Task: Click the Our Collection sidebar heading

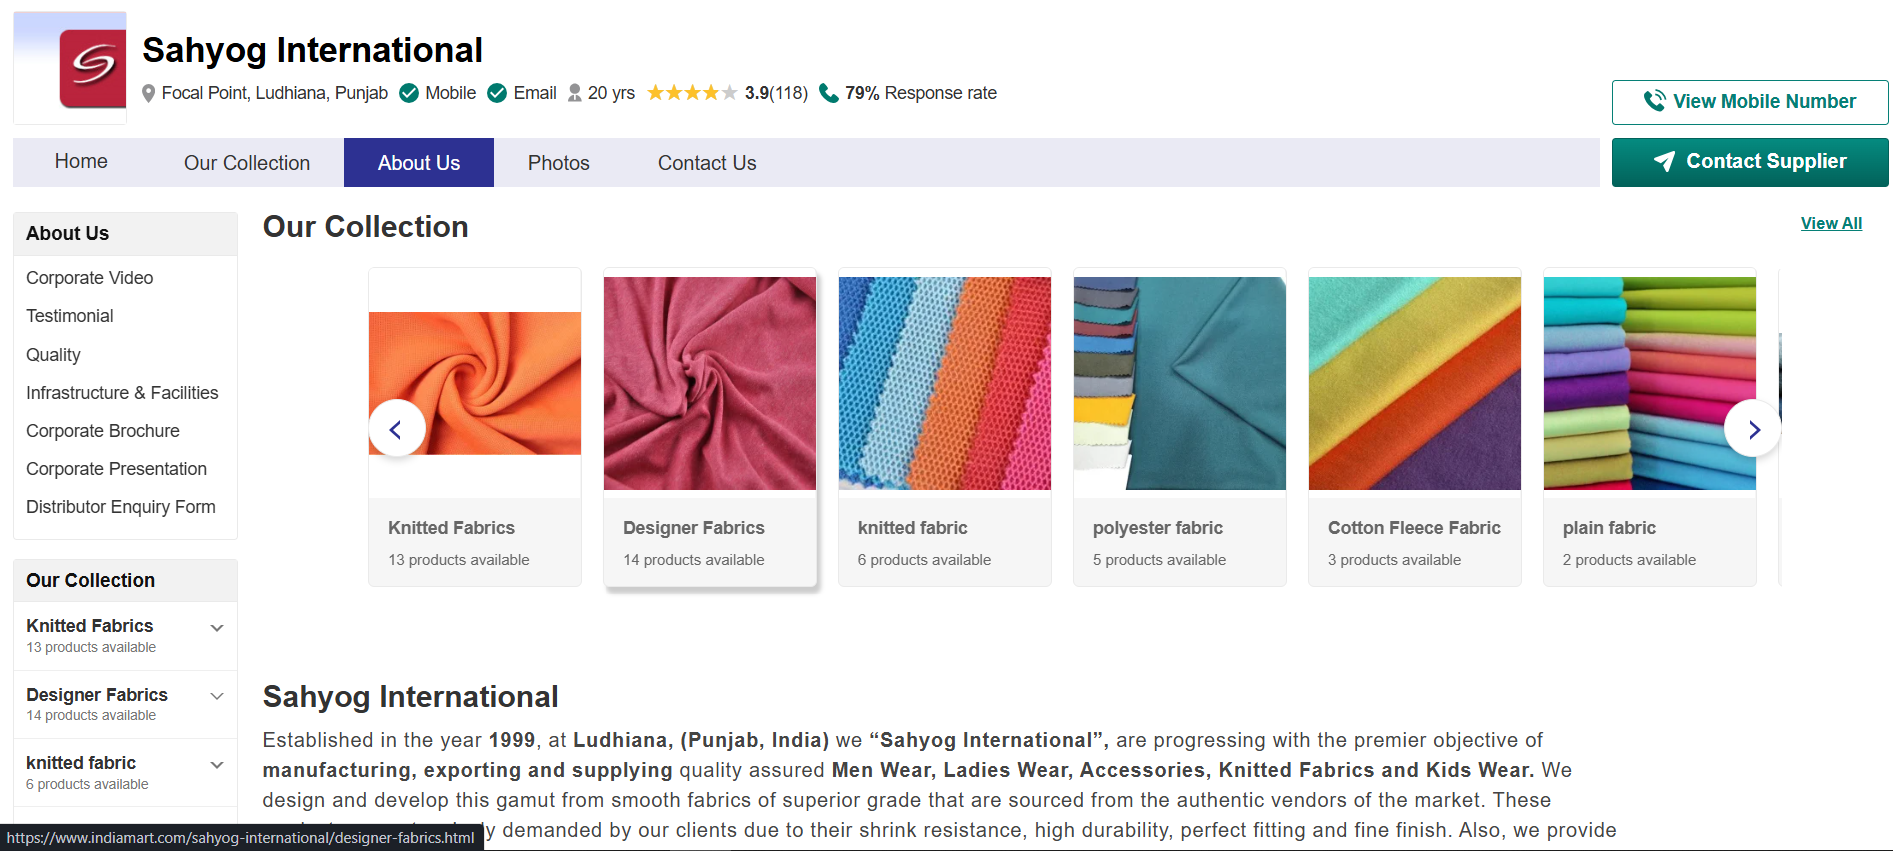Action: 90,580
